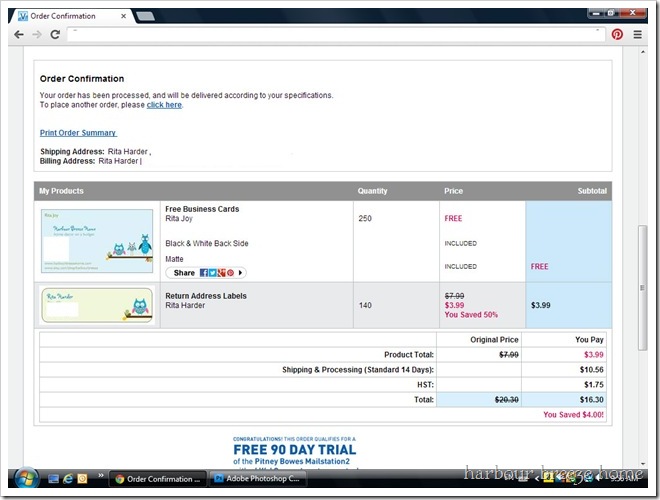This screenshot has height=500, width=660.
Task: Open a new browser tab
Action: (x=146, y=16)
